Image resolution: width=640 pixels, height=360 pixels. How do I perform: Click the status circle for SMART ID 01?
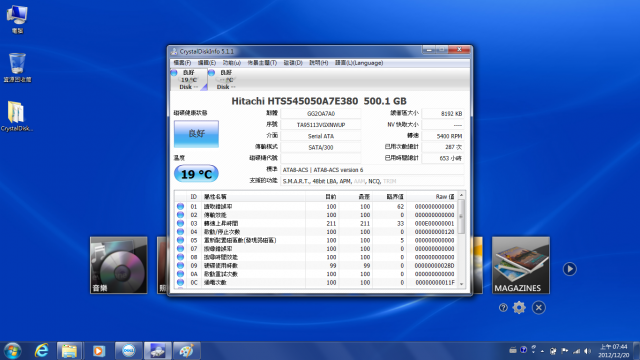pyautogui.click(x=180, y=207)
